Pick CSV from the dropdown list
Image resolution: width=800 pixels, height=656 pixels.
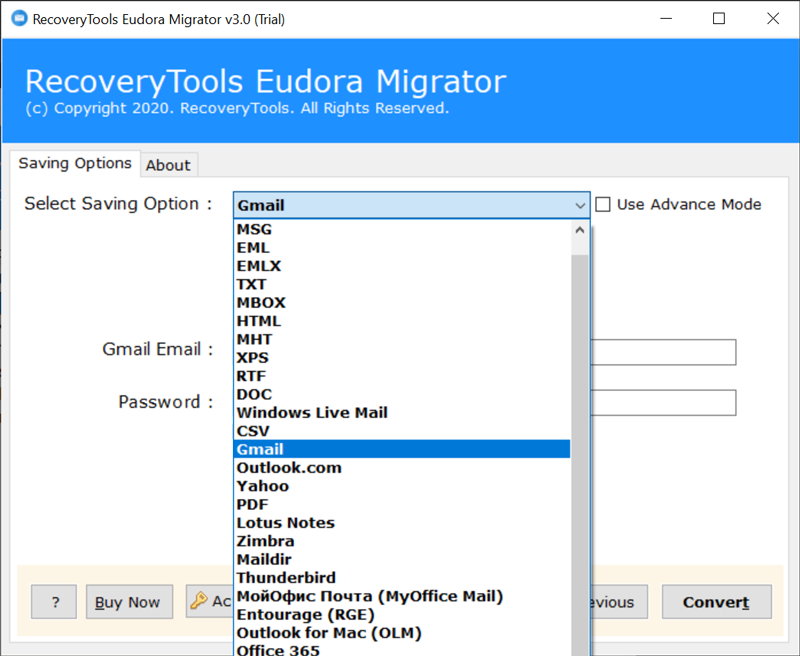(x=402, y=432)
